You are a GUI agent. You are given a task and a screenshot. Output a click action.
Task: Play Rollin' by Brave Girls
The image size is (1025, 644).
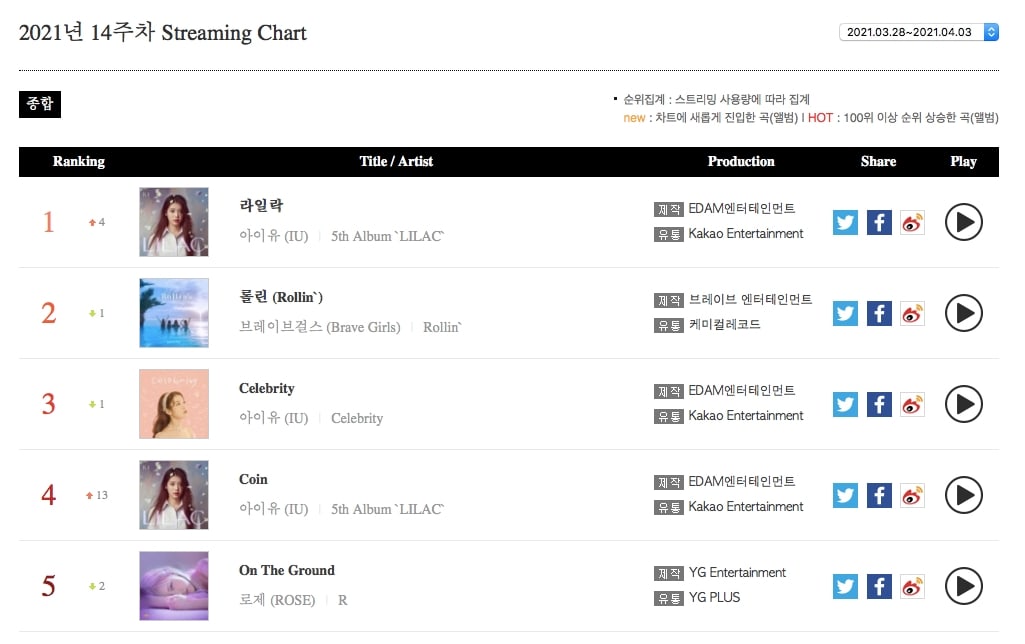point(964,313)
